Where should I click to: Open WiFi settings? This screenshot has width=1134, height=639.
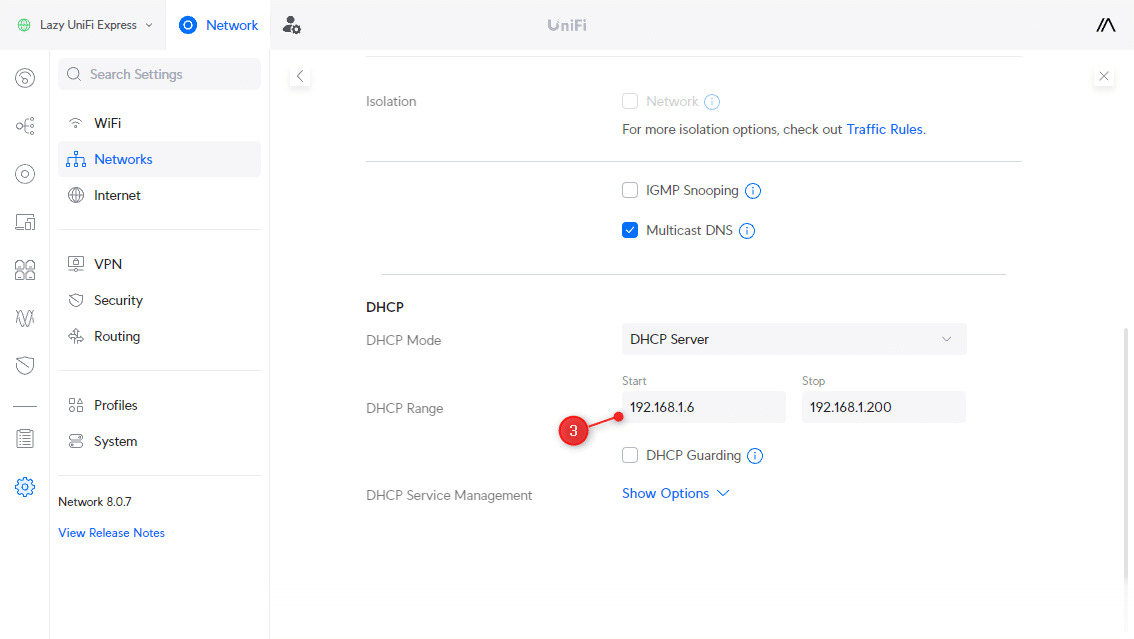159,123
